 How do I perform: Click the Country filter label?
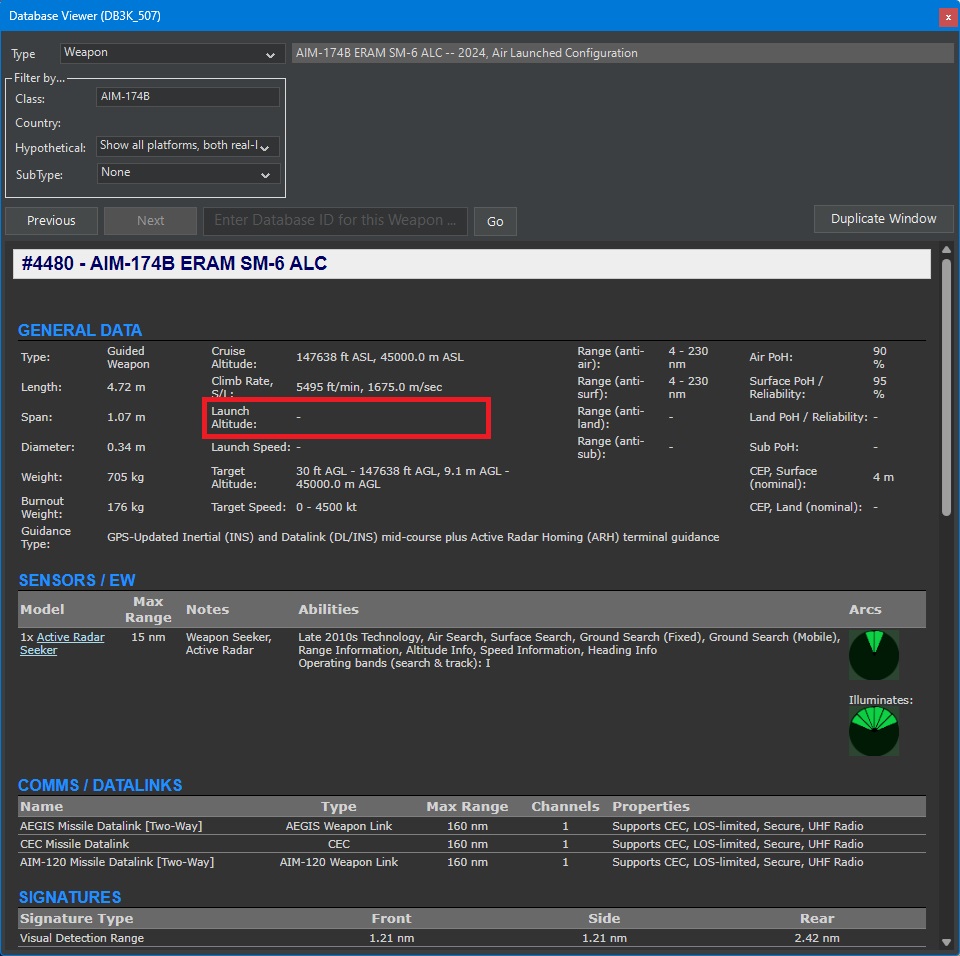(38, 123)
